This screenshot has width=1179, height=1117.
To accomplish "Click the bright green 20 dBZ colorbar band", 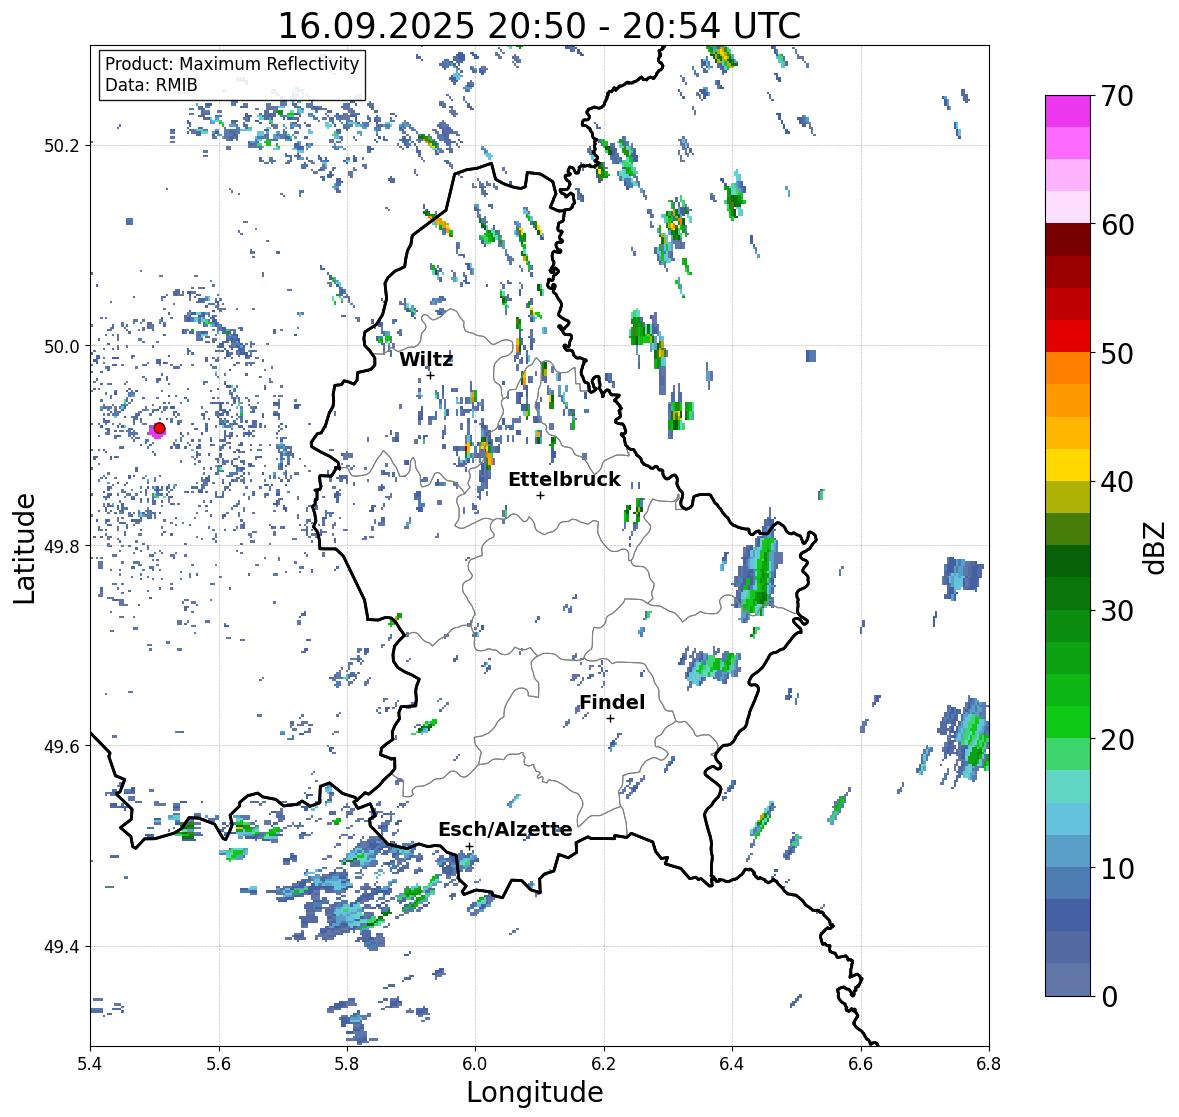I will 1068,722.
